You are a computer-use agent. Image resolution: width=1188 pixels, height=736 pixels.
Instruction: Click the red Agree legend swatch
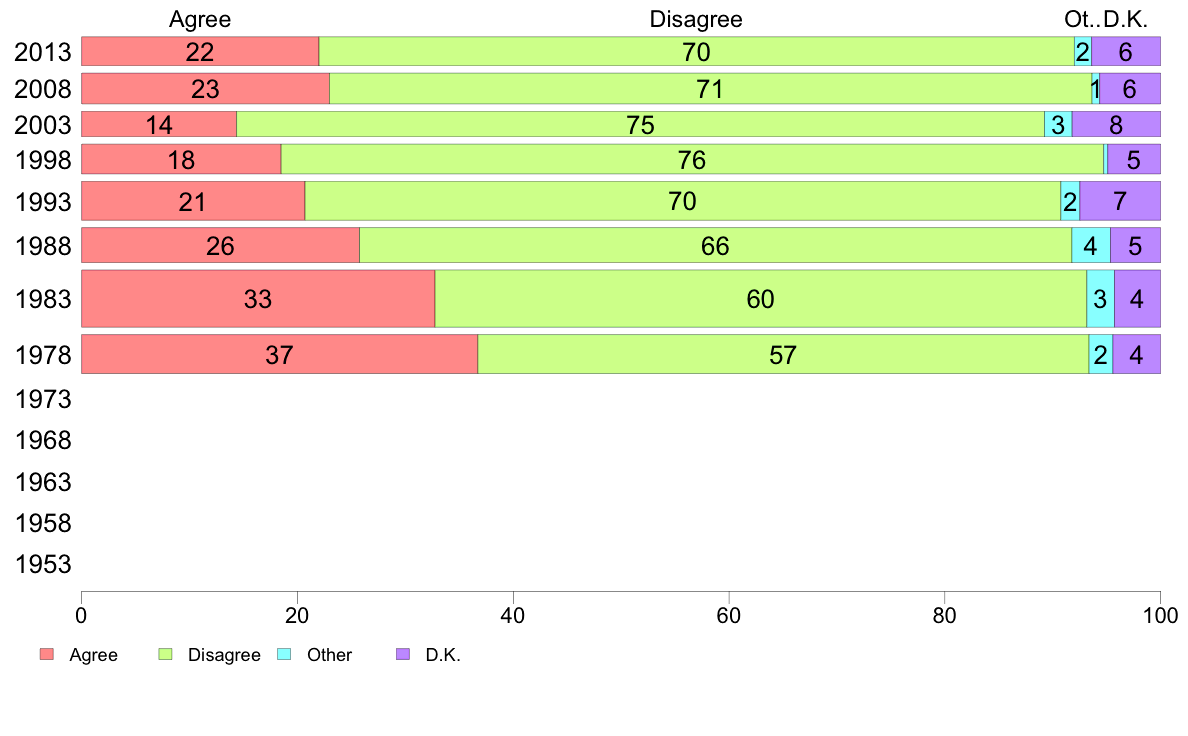tap(47, 654)
